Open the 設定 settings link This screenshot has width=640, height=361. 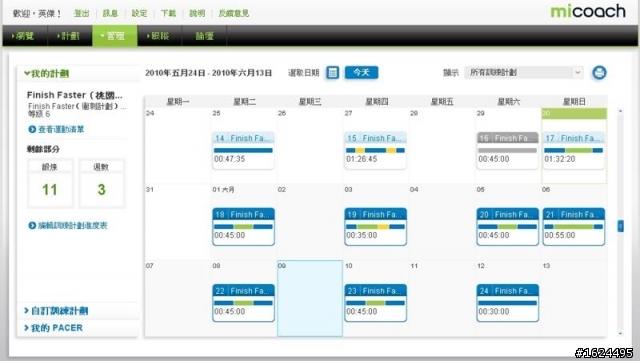tap(139, 13)
